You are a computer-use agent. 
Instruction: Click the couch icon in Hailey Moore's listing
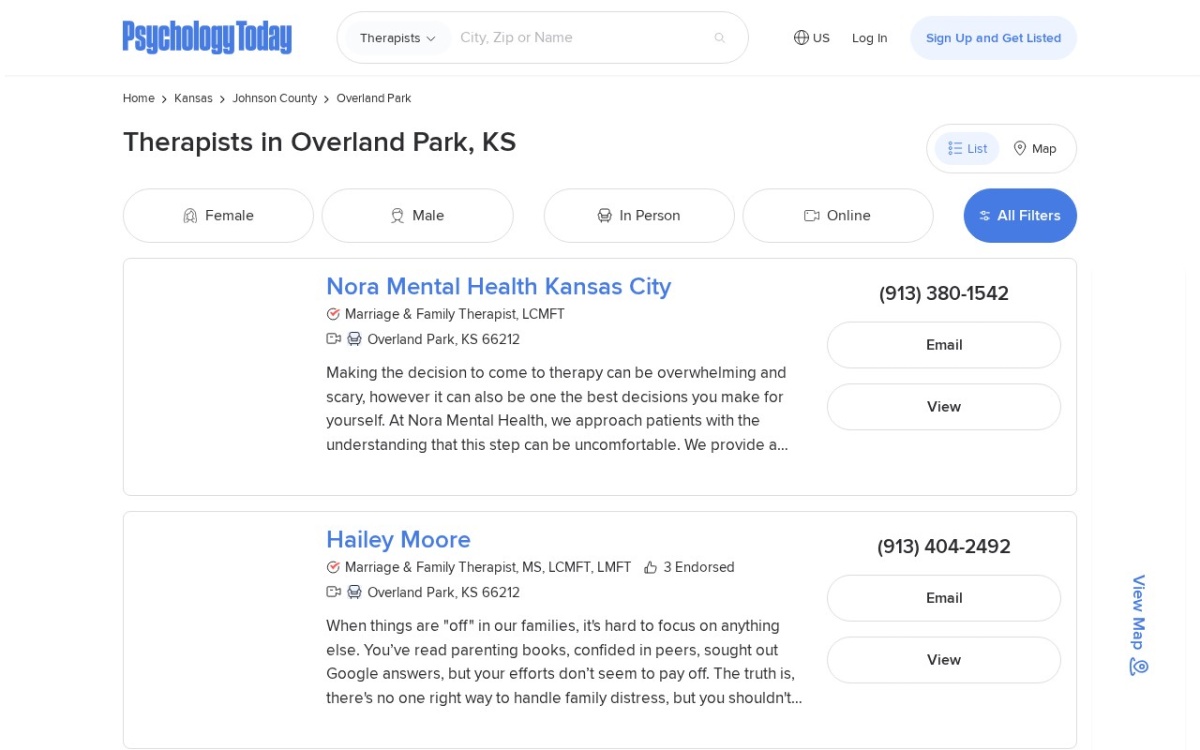pyautogui.click(x=354, y=592)
